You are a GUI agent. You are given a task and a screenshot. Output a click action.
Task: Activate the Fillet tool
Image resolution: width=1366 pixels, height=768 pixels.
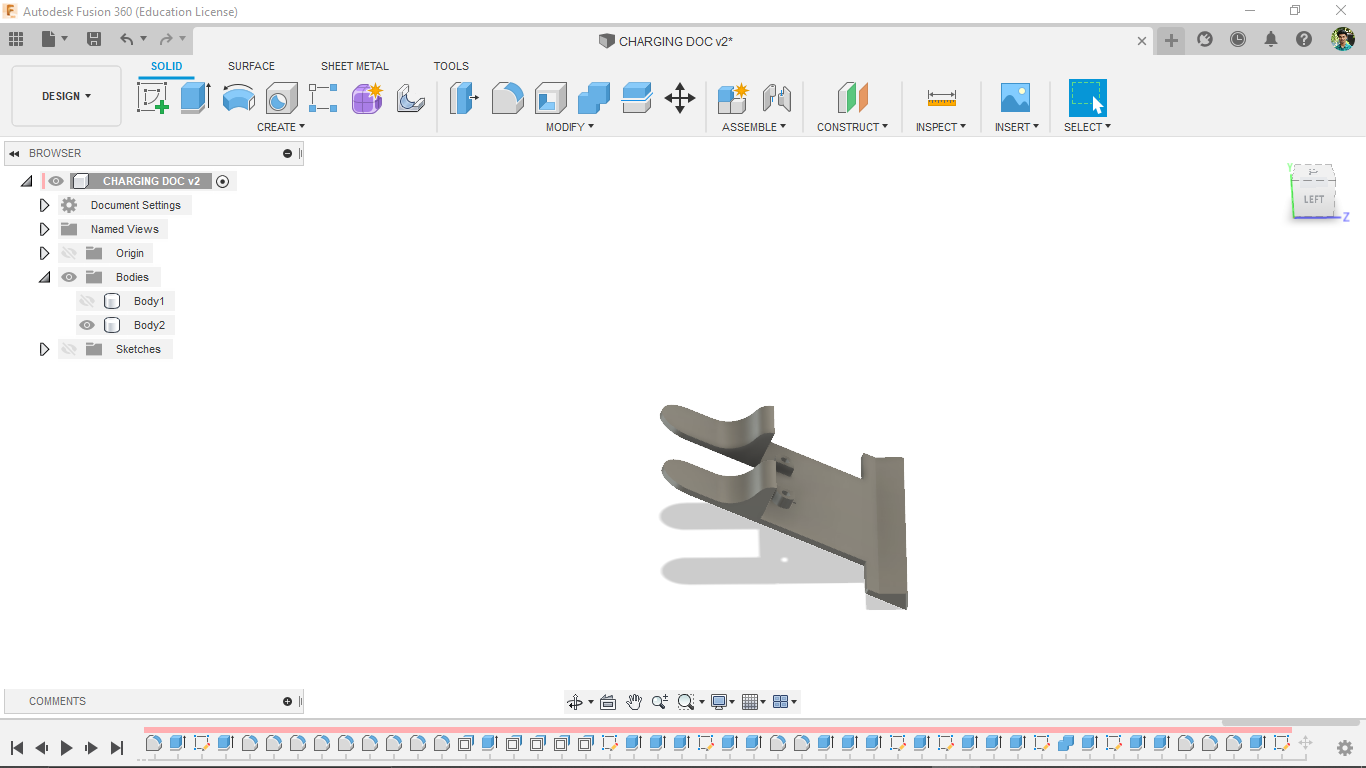point(508,98)
